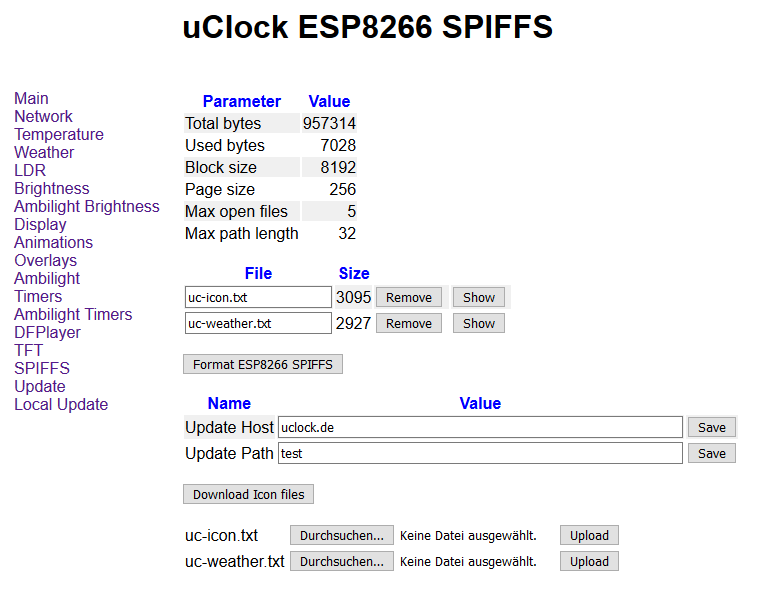This screenshot has height=590, width=758.
Task: Click the File column header
Action: 258,273
